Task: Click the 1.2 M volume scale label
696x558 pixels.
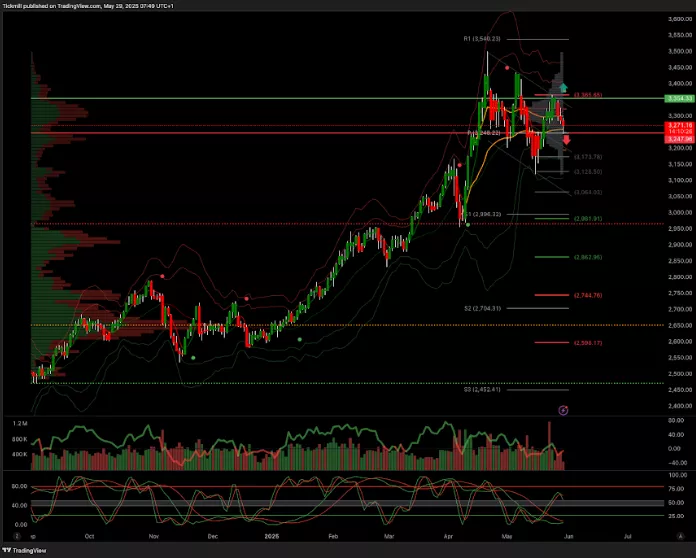Action: (x=20, y=425)
